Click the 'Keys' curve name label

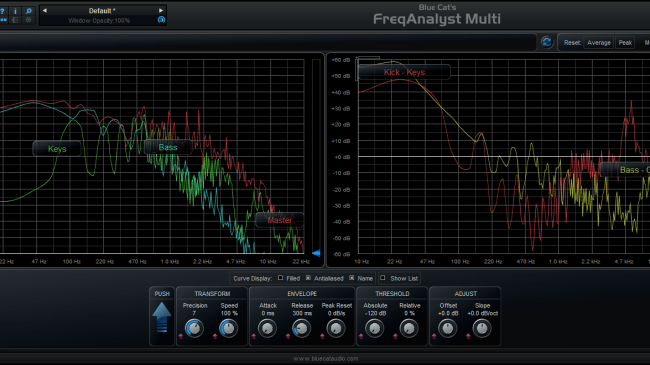point(57,149)
